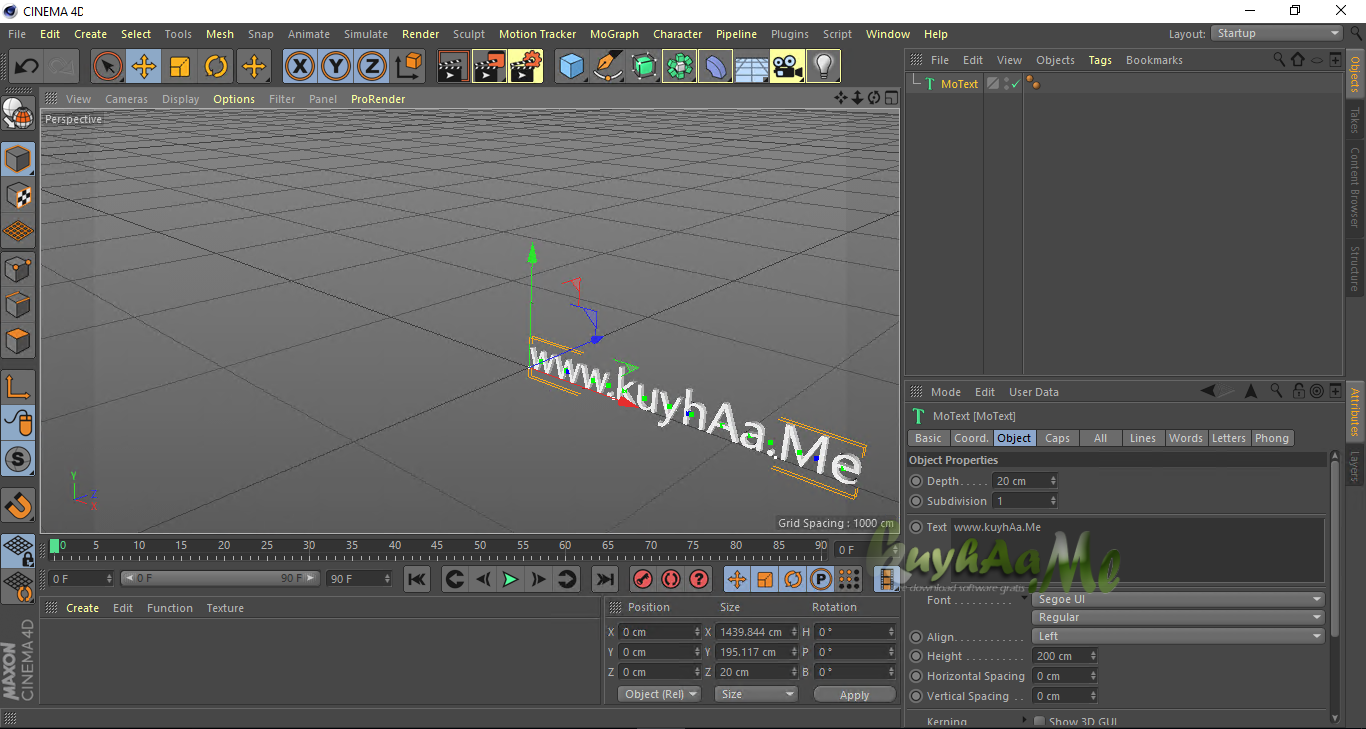Click Record Active Objects button

click(643, 579)
